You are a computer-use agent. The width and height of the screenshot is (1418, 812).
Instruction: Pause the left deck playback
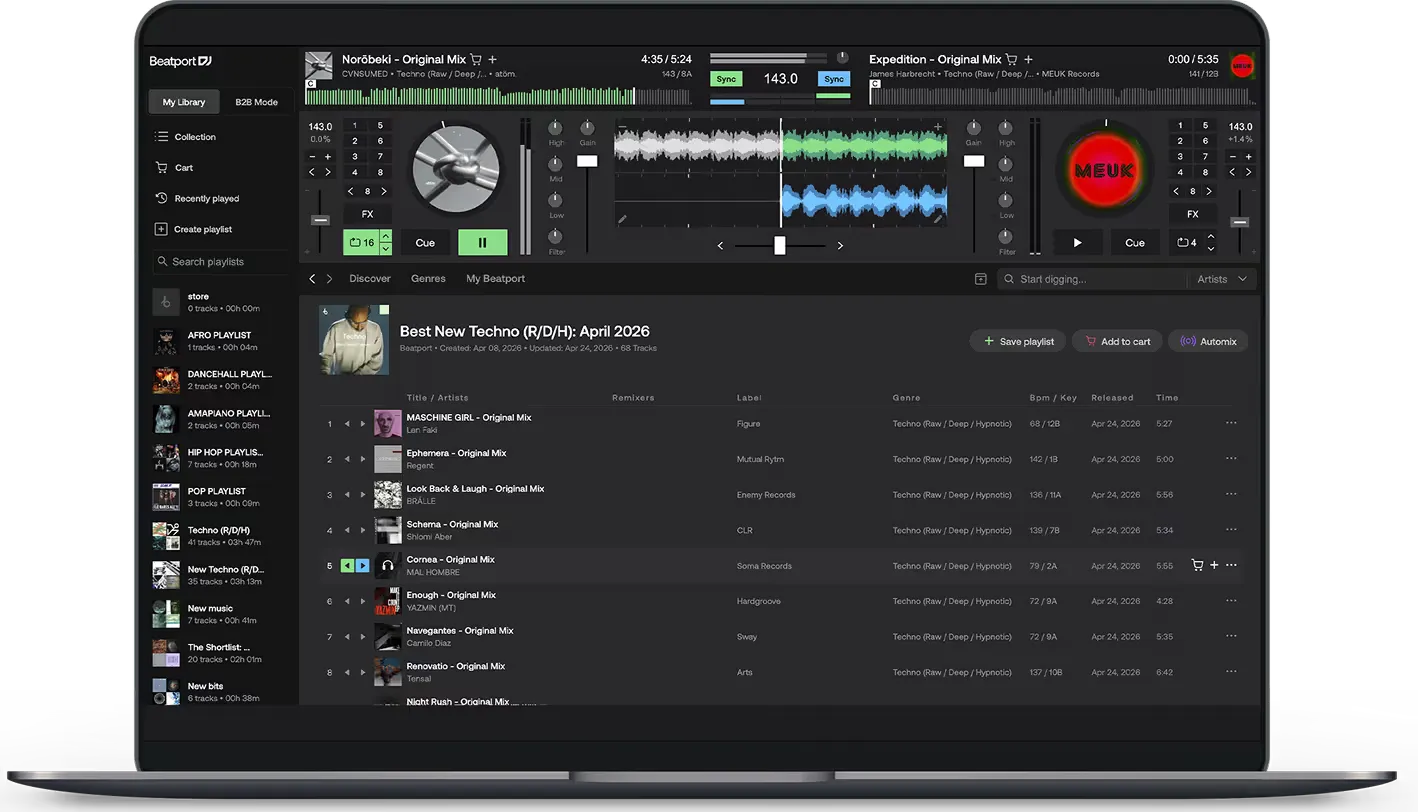[x=483, y=242]
